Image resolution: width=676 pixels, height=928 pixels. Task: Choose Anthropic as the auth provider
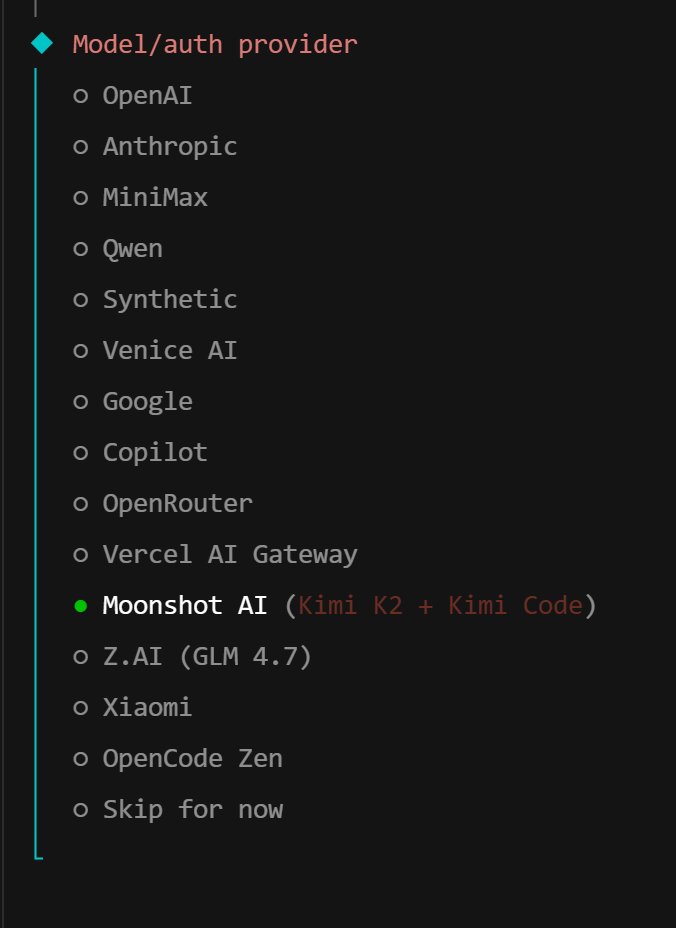click(169, 147)
